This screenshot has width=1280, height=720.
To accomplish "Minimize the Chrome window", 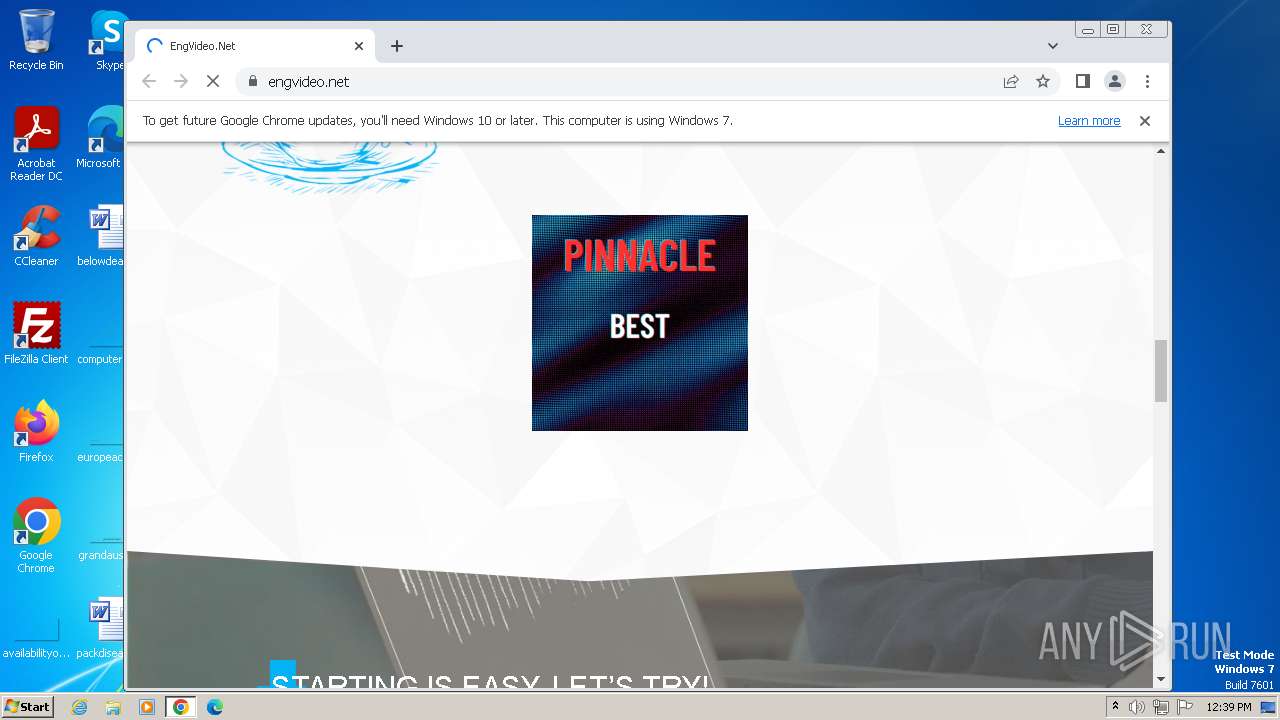I will 1088,30.
